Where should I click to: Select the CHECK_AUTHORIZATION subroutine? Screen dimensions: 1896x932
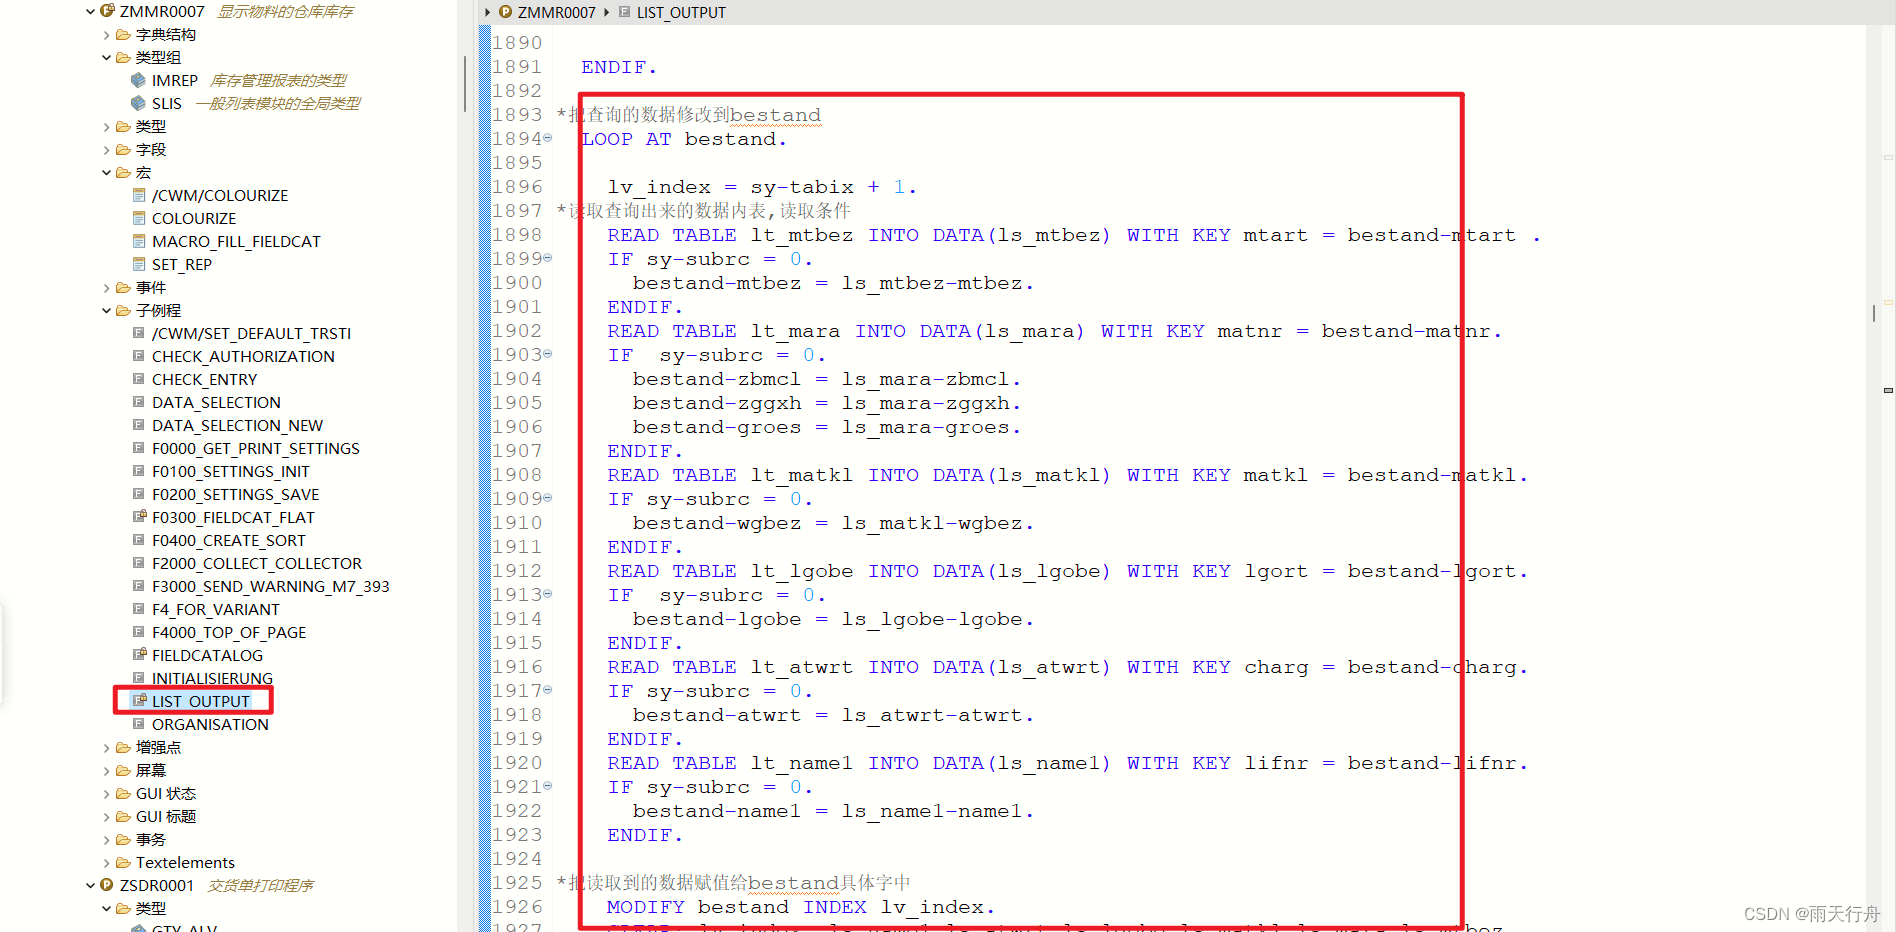(243, 356)
